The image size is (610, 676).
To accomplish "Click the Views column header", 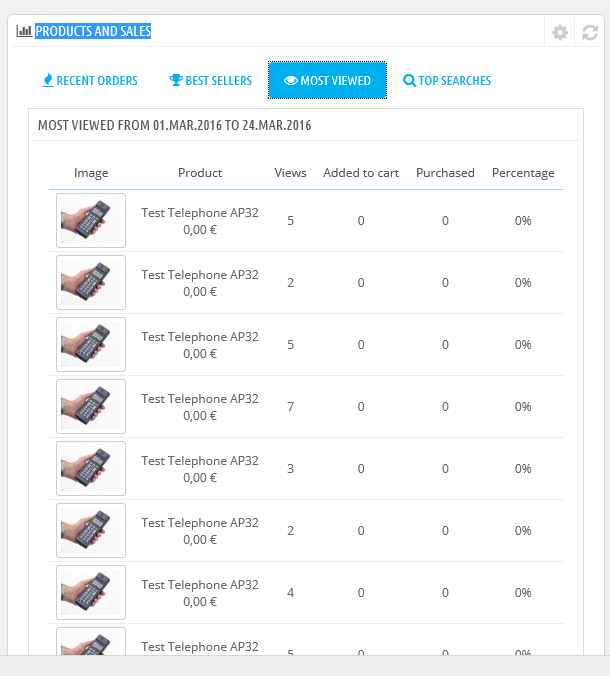I will (291, 173).
